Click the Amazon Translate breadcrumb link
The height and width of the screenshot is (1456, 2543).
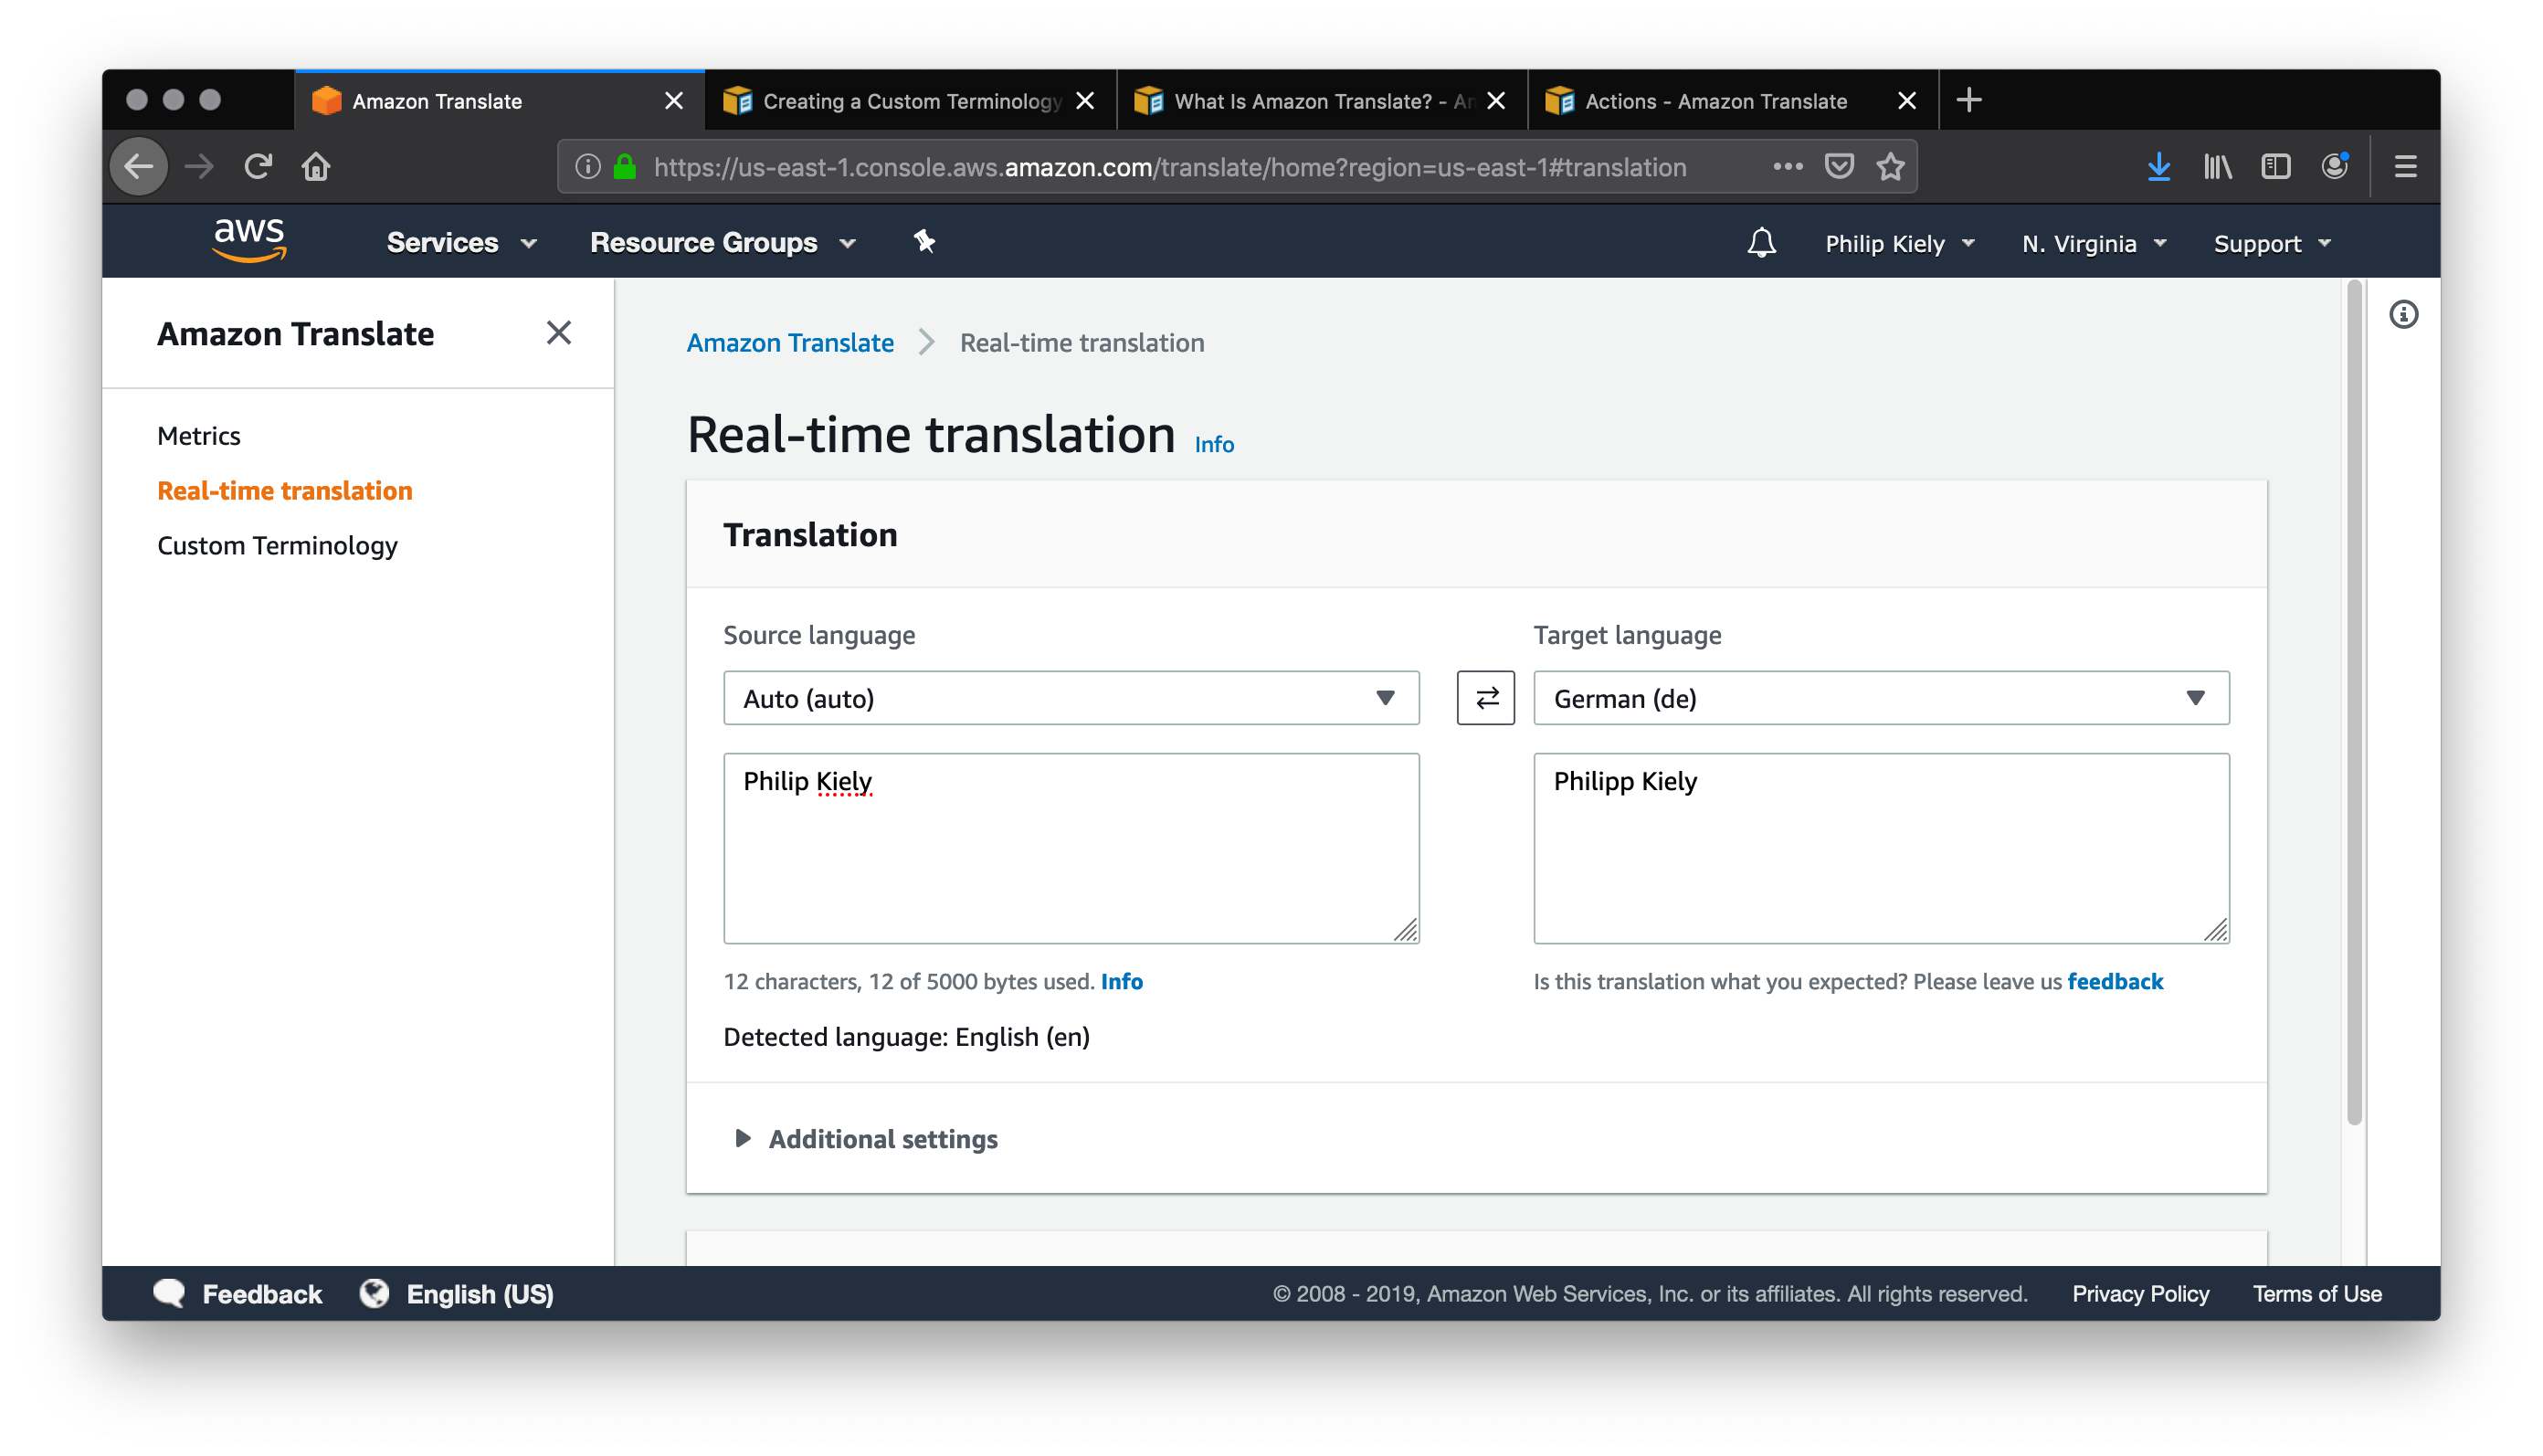point(790,343)
